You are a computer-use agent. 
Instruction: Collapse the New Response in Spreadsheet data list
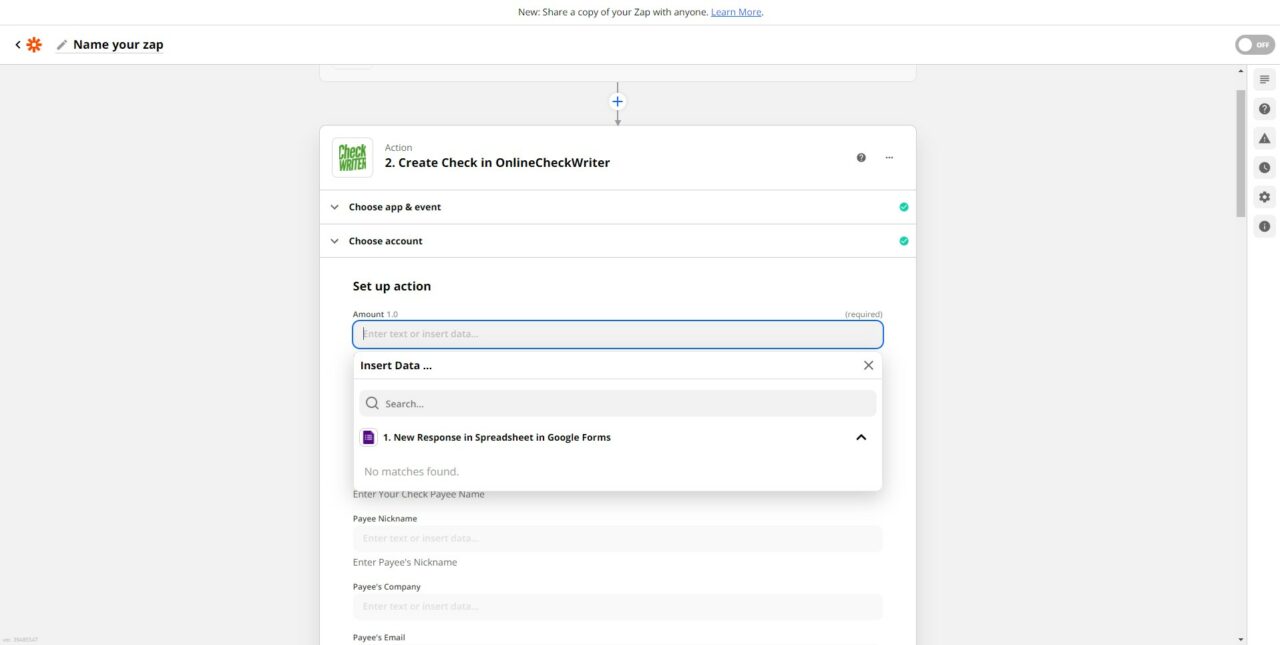(860, 437)
